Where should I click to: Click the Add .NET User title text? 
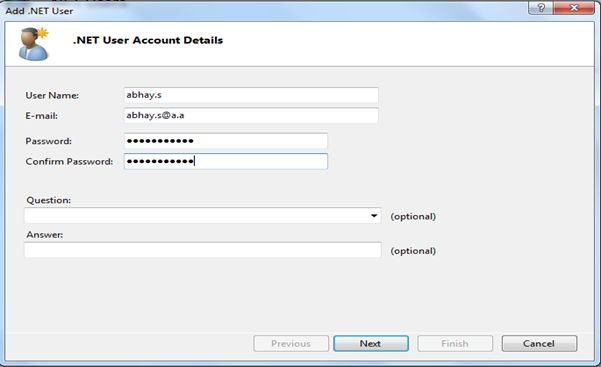tap(39, 11)
